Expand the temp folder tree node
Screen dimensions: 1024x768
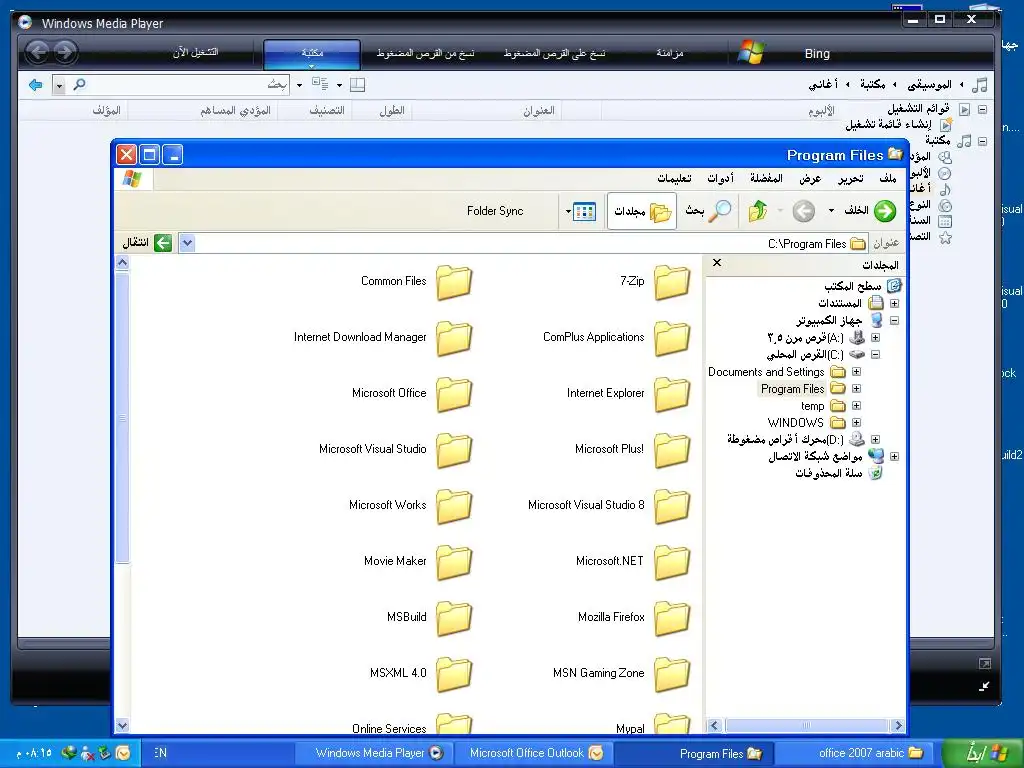[x=856, y=406]
